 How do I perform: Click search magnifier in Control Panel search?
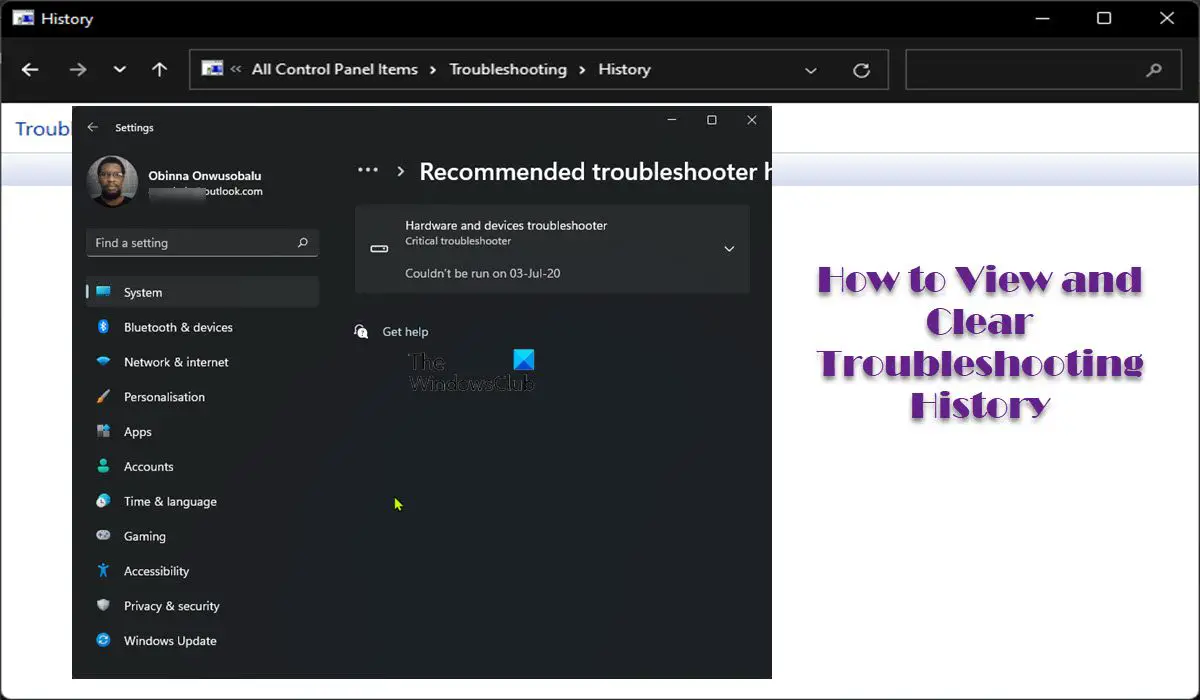click(1154, 70)
